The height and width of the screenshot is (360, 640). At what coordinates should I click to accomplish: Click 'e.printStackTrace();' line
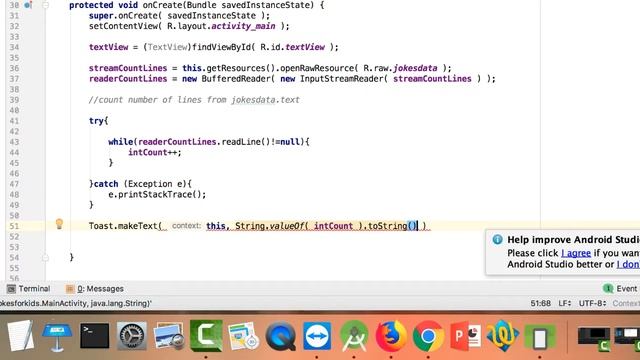tap(157, 194)
